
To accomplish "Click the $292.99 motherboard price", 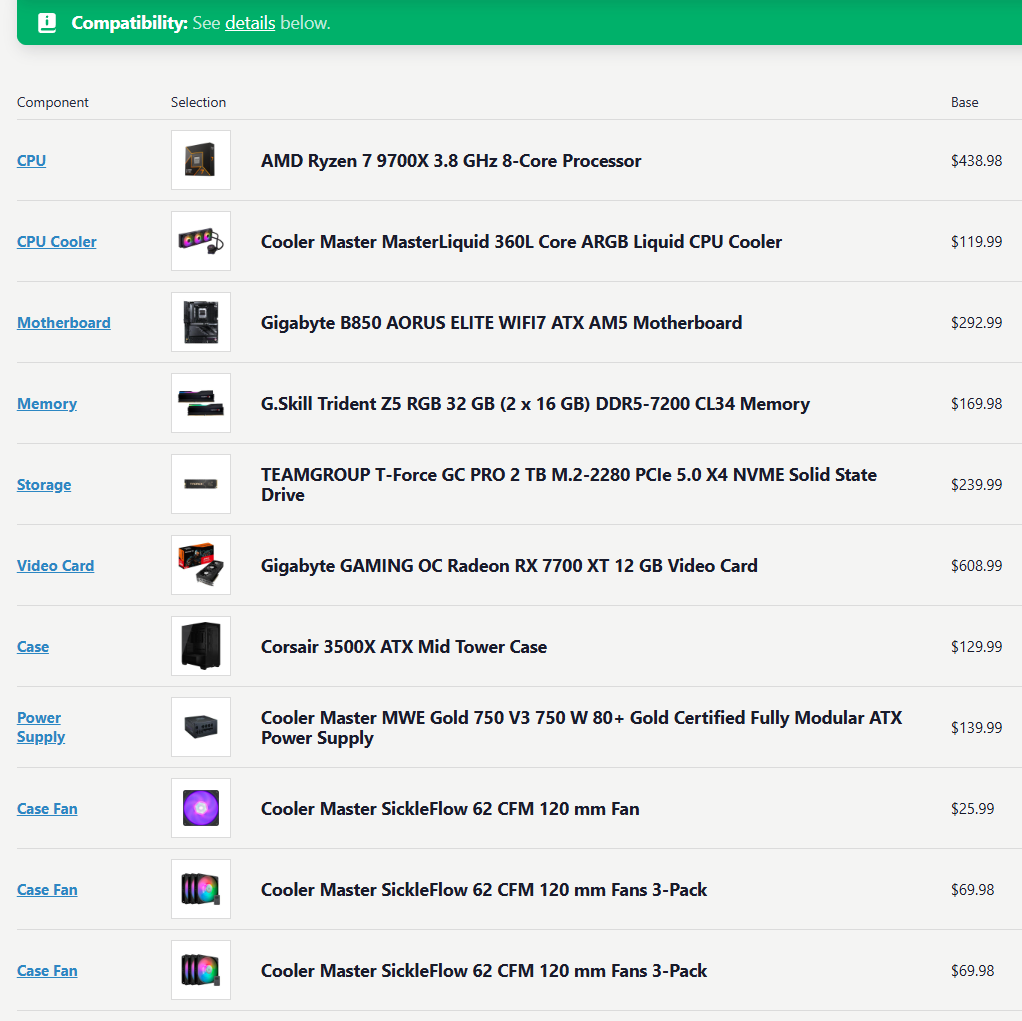I will pos(976,323).
